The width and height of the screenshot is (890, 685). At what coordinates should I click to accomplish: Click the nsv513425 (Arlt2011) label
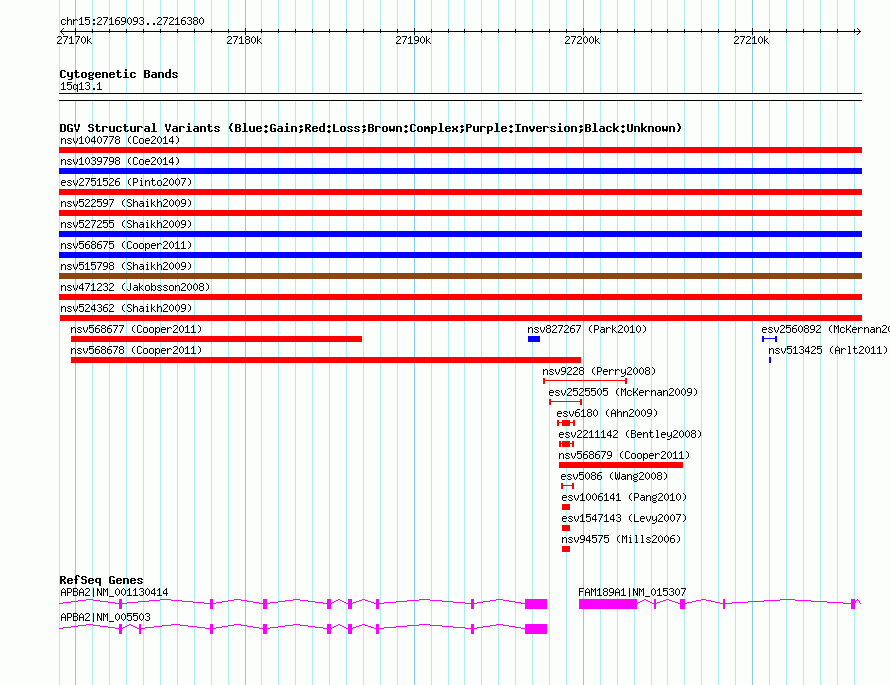[x=828, y=350]
